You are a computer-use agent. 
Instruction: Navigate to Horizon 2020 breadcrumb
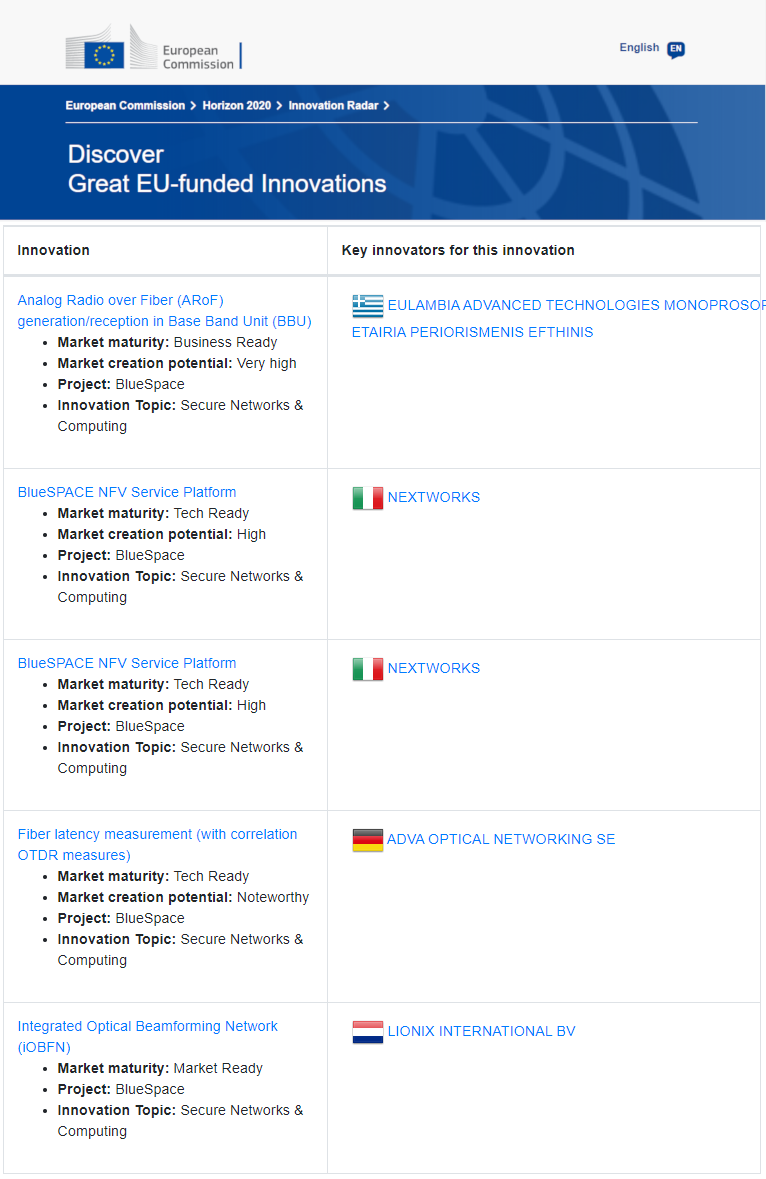[237, 105]
